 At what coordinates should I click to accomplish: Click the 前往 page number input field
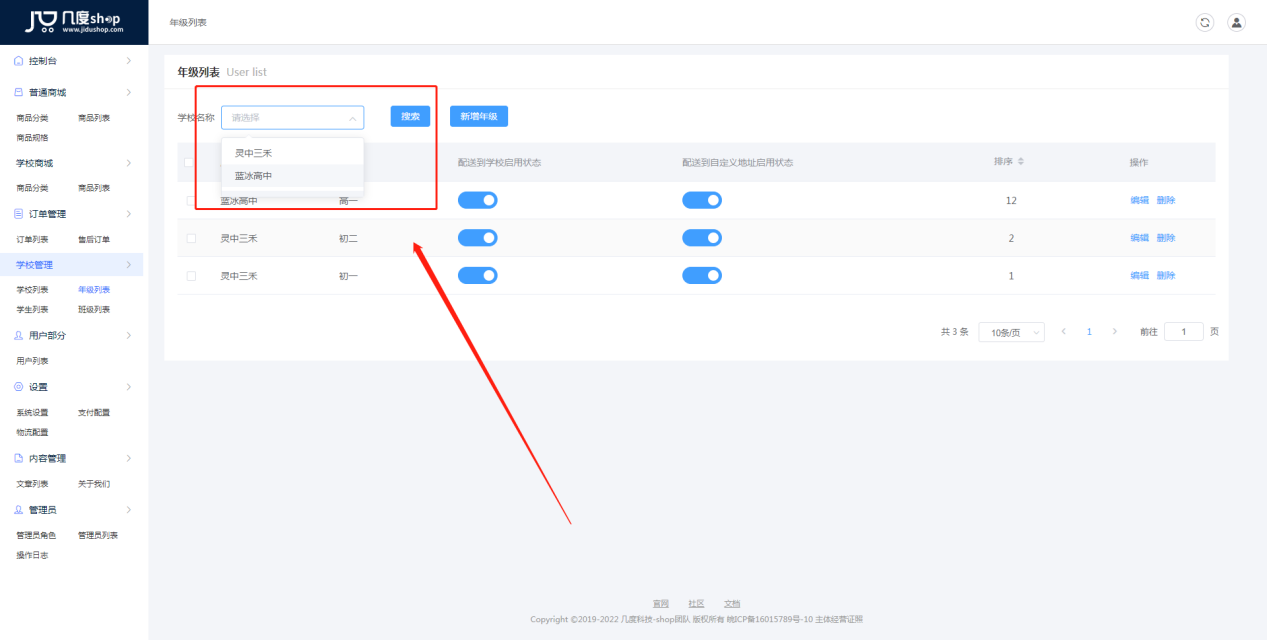pos(1183,332)
